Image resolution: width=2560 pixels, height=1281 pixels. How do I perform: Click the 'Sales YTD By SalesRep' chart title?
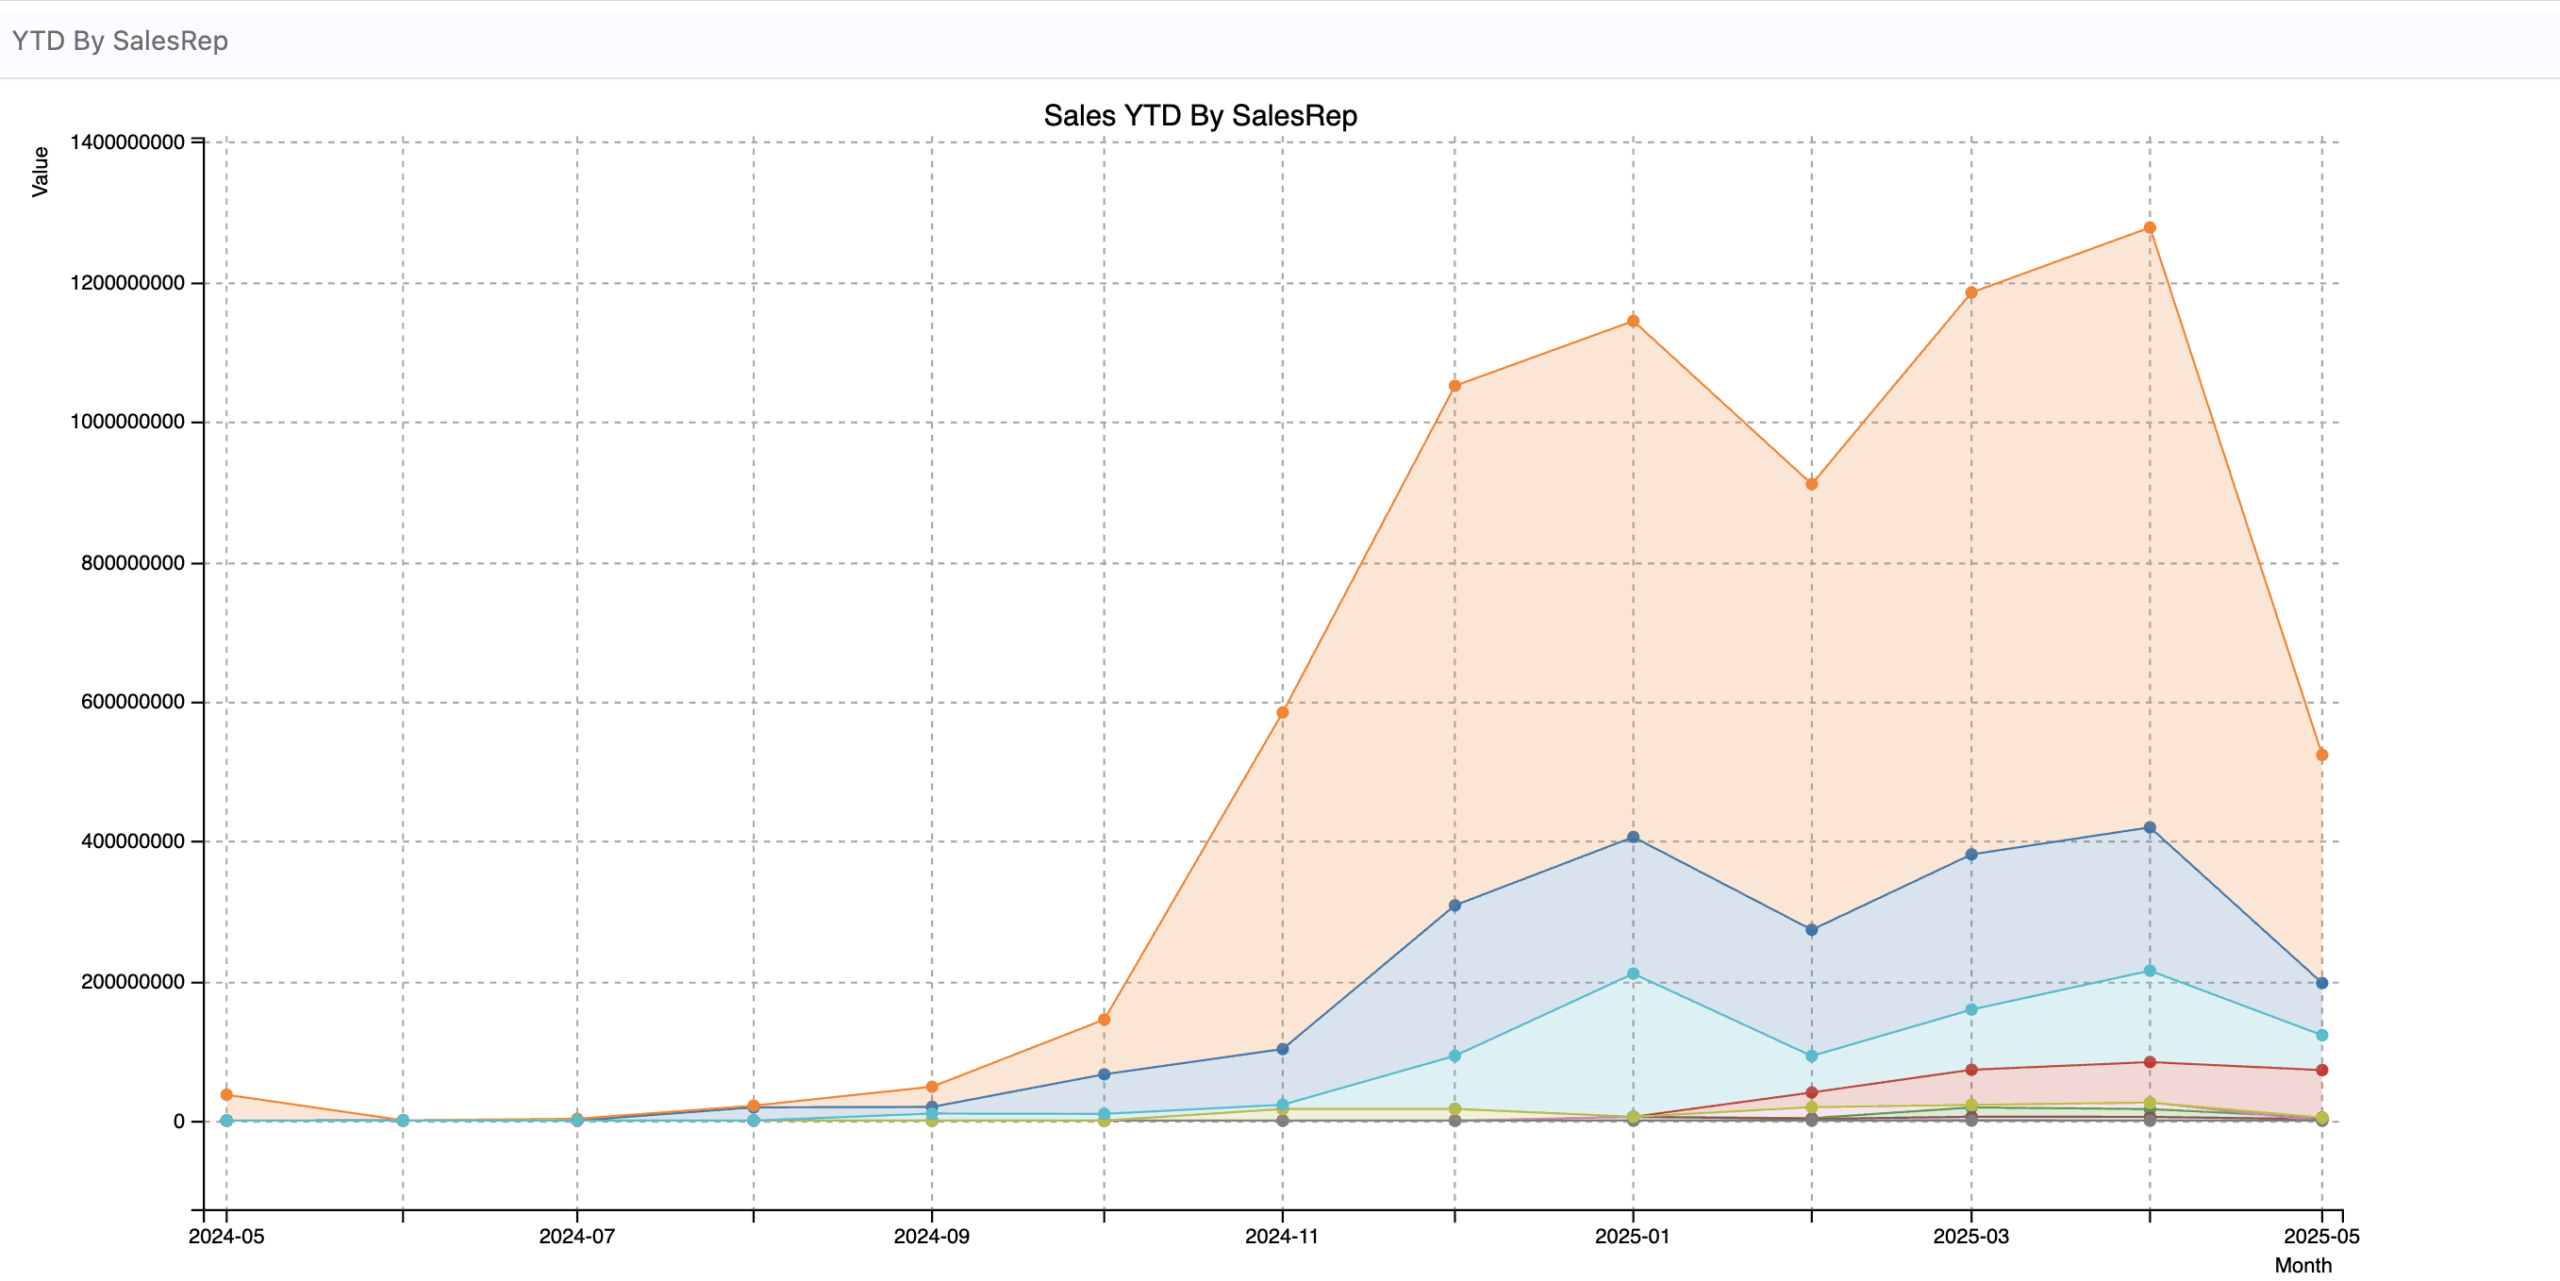click(x=1200, y=116)
